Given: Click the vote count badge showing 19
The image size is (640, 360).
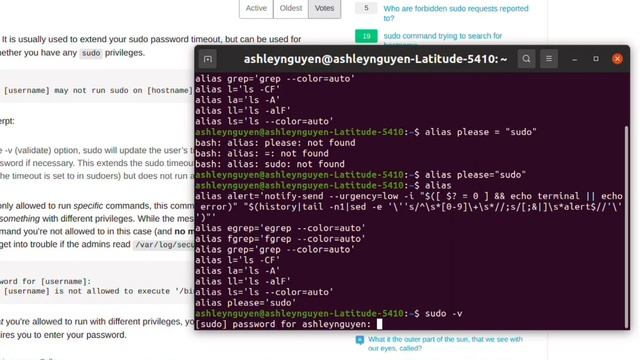Looking at the screenshot, I should click(x=366, y=36).
